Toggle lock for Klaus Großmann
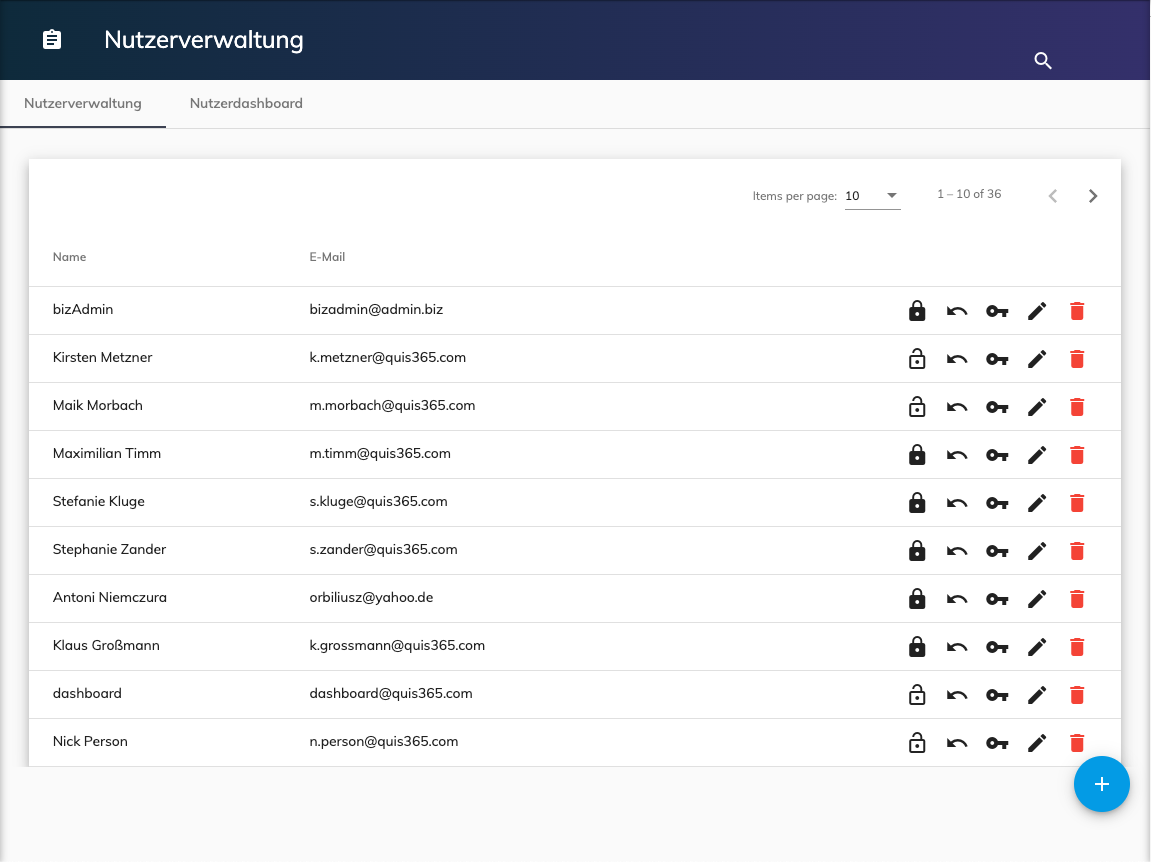Screen dimensions: 1151x862 [x=917, y=647]
